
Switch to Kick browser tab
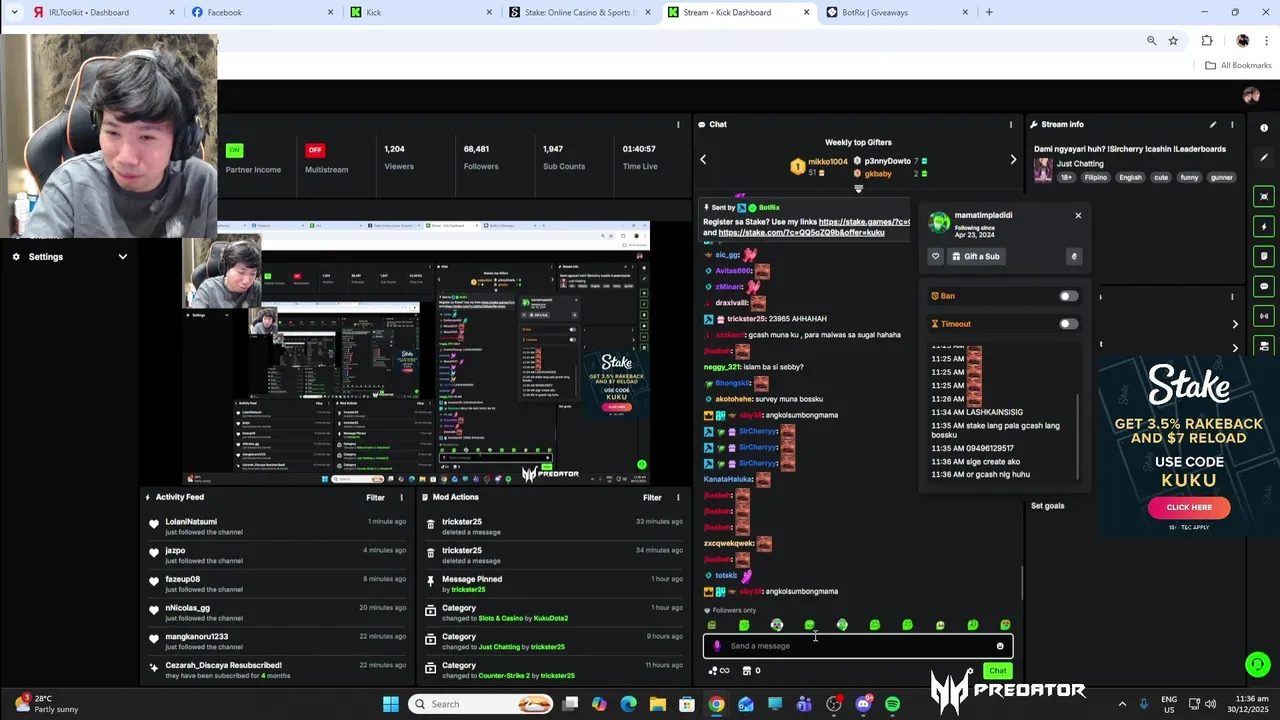coord(420,13)
